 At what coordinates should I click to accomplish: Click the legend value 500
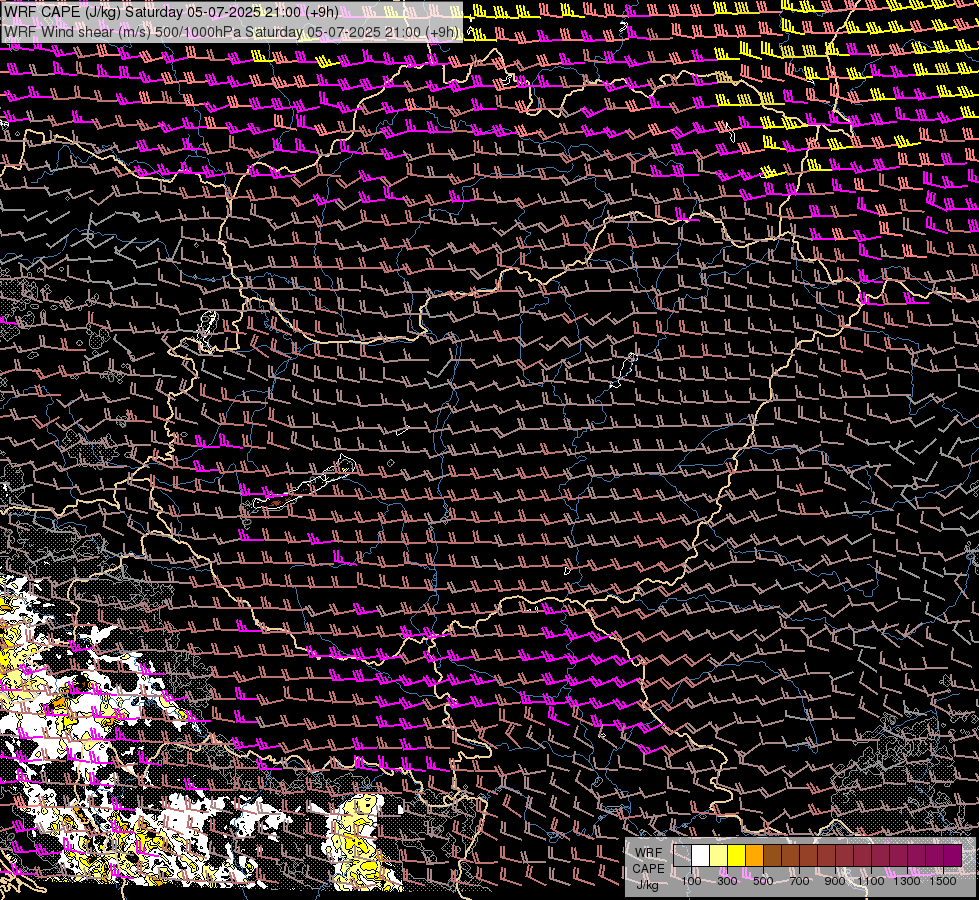[x=763, y=881]
